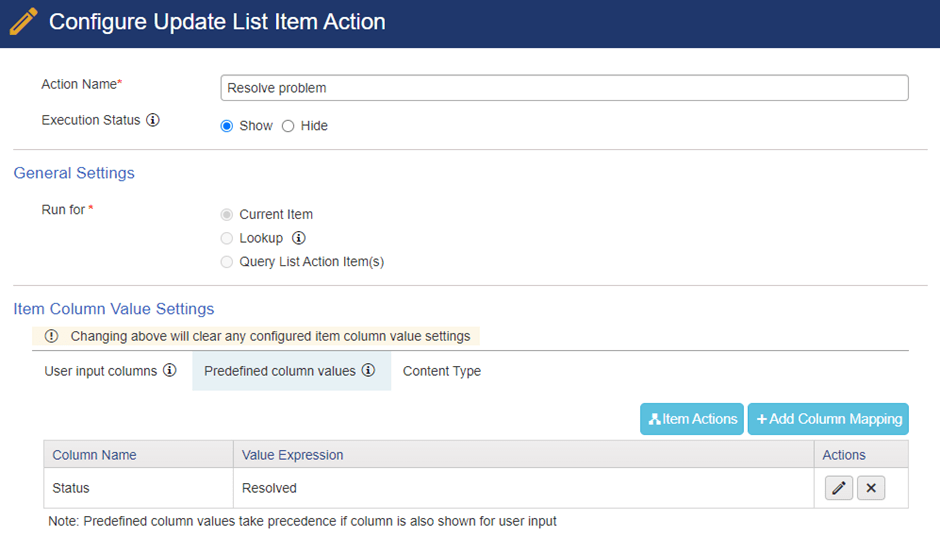
Task: Click the Item Actions button
Action: [x=692, y=419]
